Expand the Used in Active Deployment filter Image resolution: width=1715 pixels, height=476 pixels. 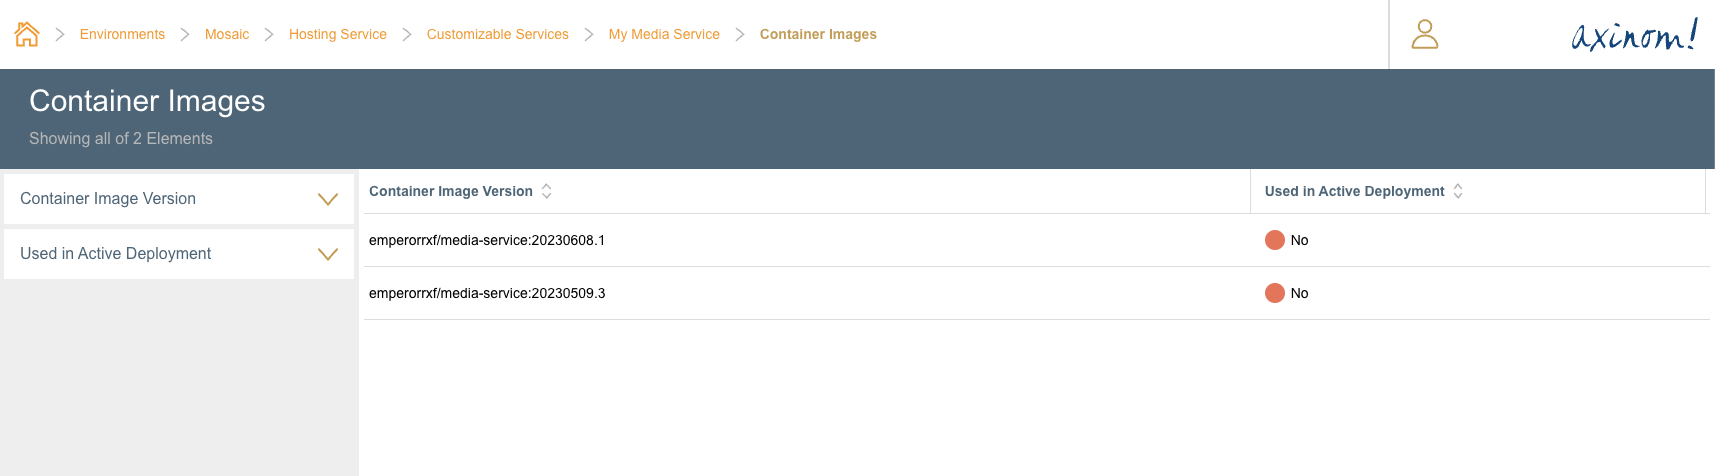click(x=327, y=254)
